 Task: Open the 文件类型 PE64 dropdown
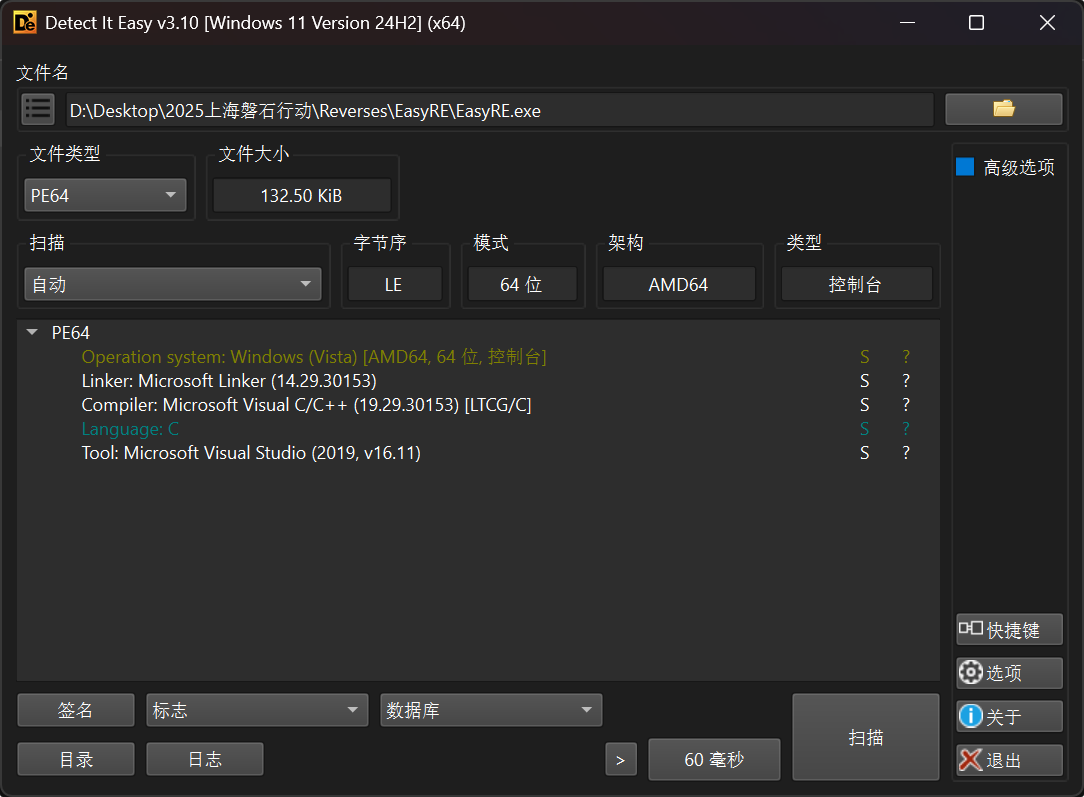point(105,196)
